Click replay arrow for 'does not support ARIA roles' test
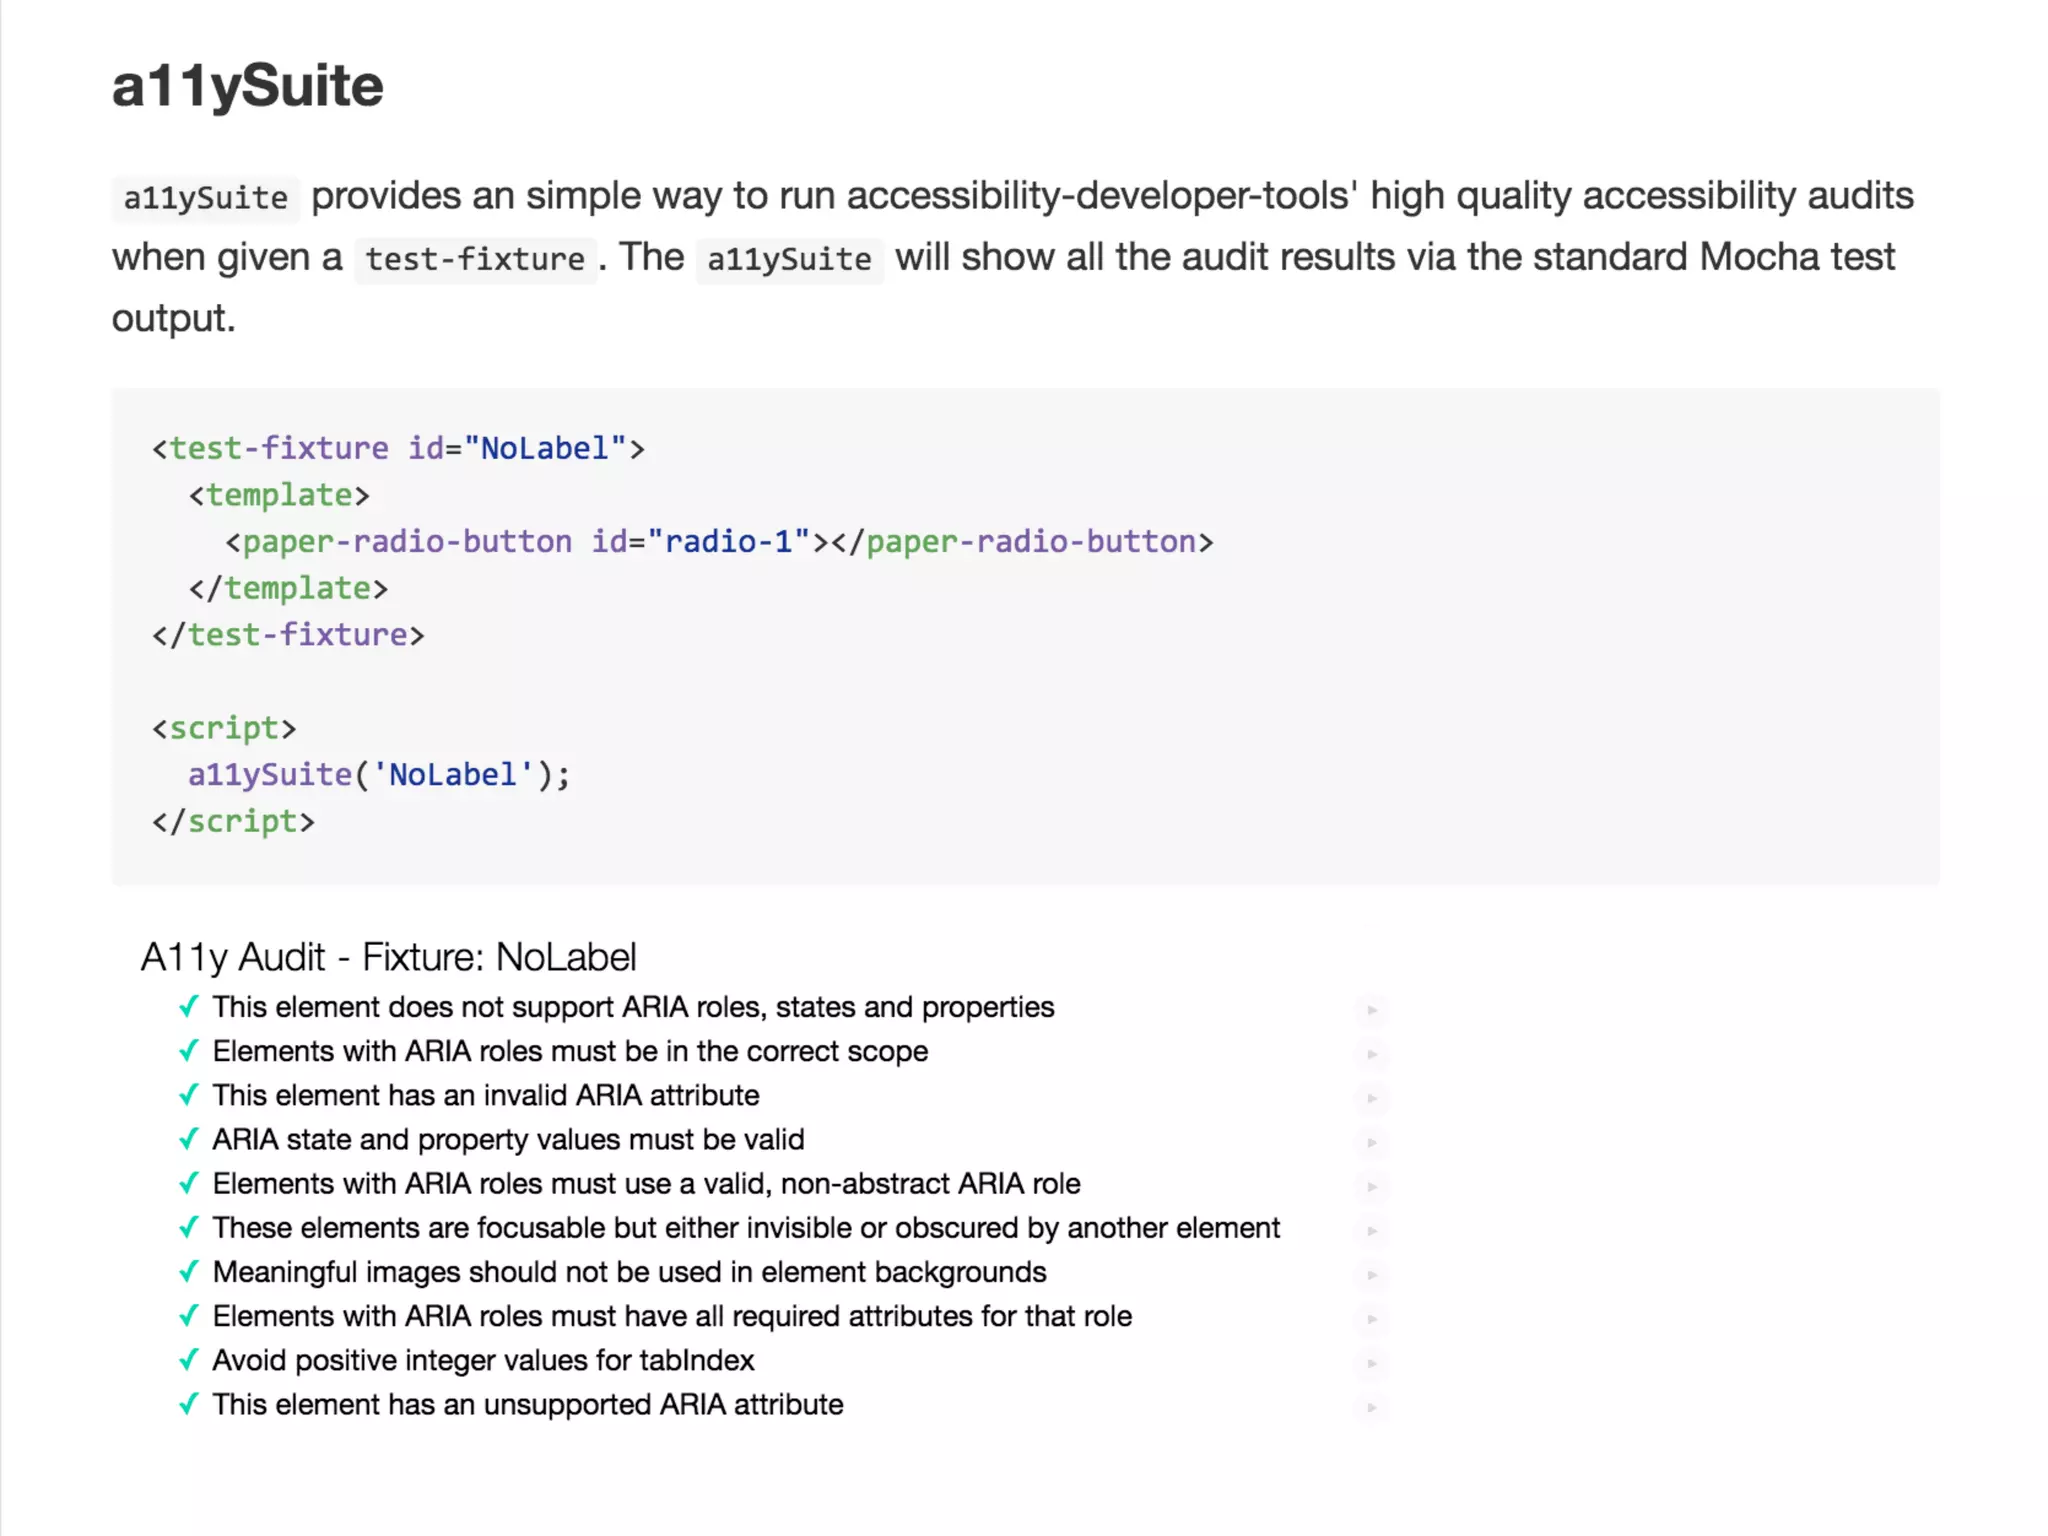Screen dimensions: 2048x1536 (x=1372, y=1010)
